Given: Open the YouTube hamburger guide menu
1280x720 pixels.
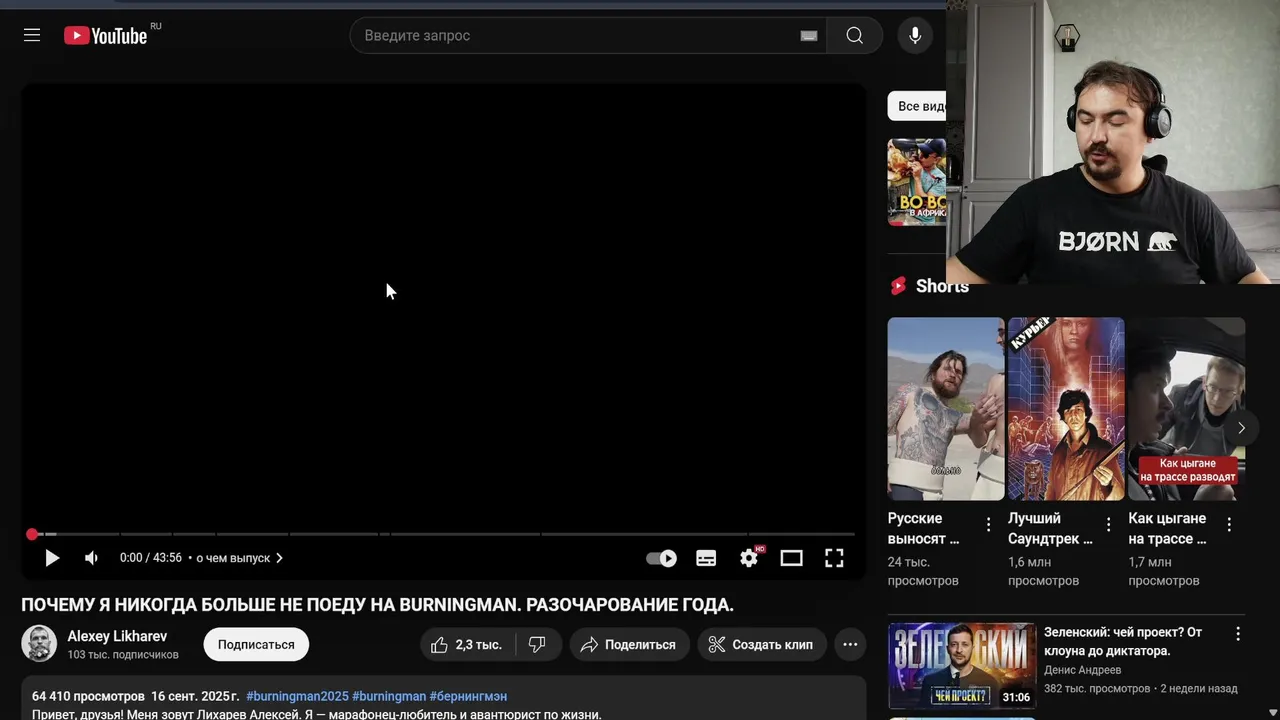Looking at the screenshot, I should click(x=32, y=35).
